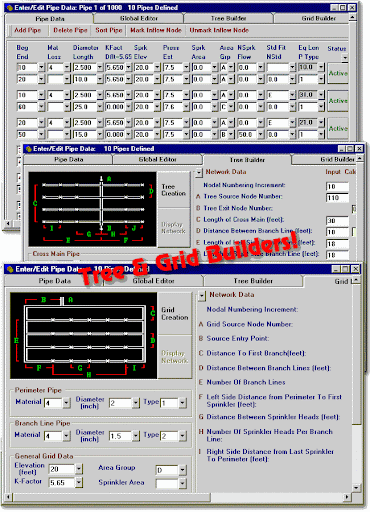The width and height of the screenshot is (370, 512).
Task: Click 'Tree Exit Node Number:' label
Action: click(x=238, y=208)
